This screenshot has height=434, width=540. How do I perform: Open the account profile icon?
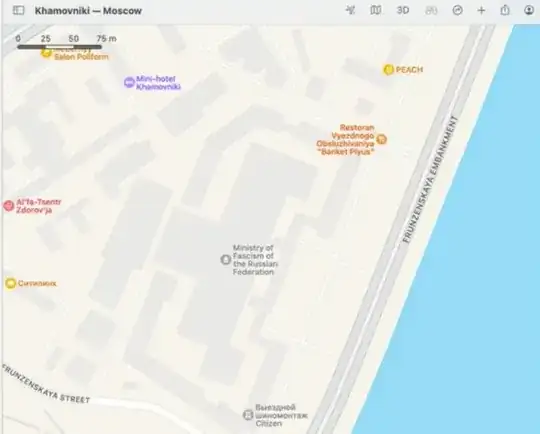529,10
